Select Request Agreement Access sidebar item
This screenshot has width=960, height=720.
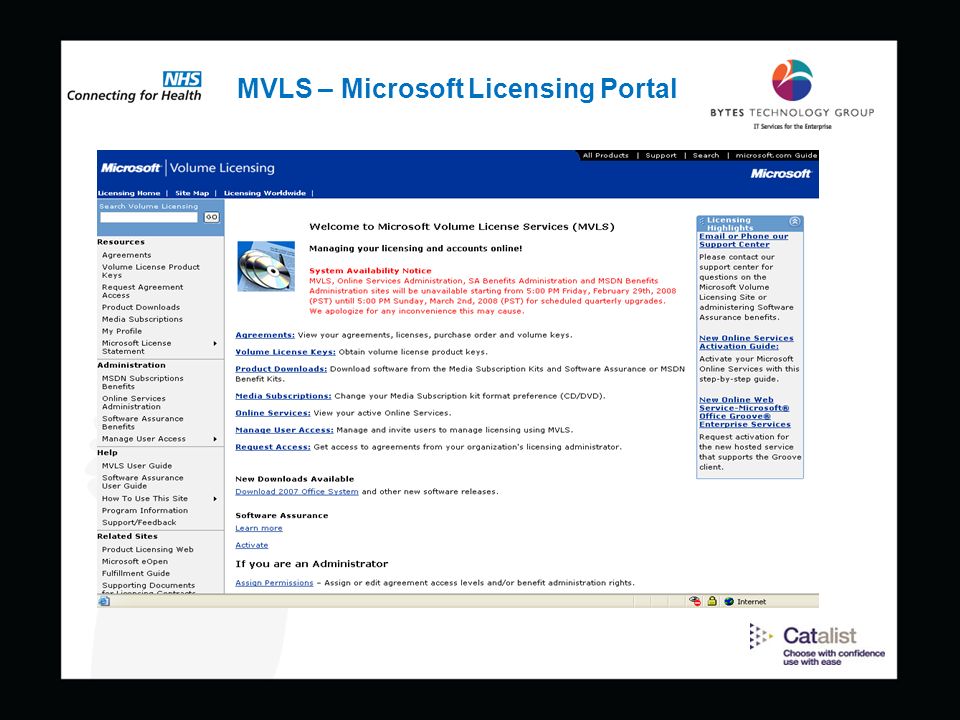[x=142, y=291]
